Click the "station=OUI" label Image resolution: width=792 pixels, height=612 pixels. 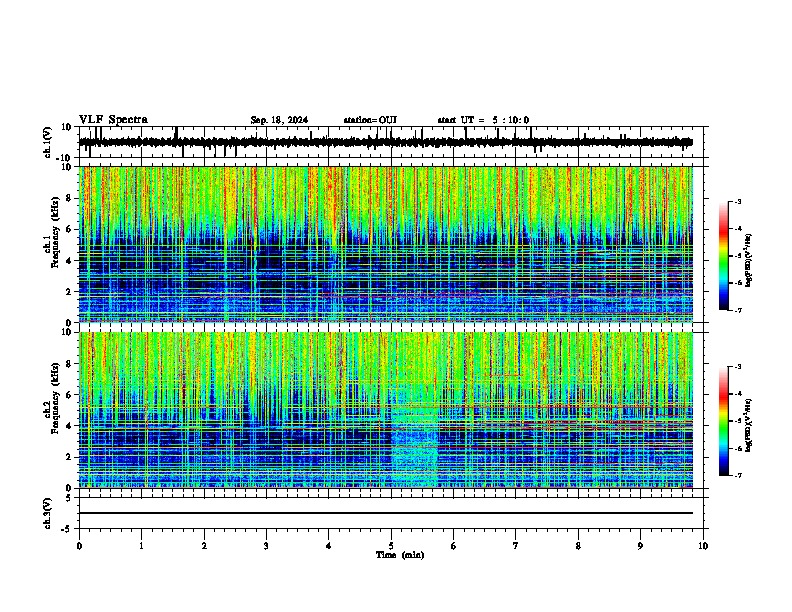(x=370, y=120)
